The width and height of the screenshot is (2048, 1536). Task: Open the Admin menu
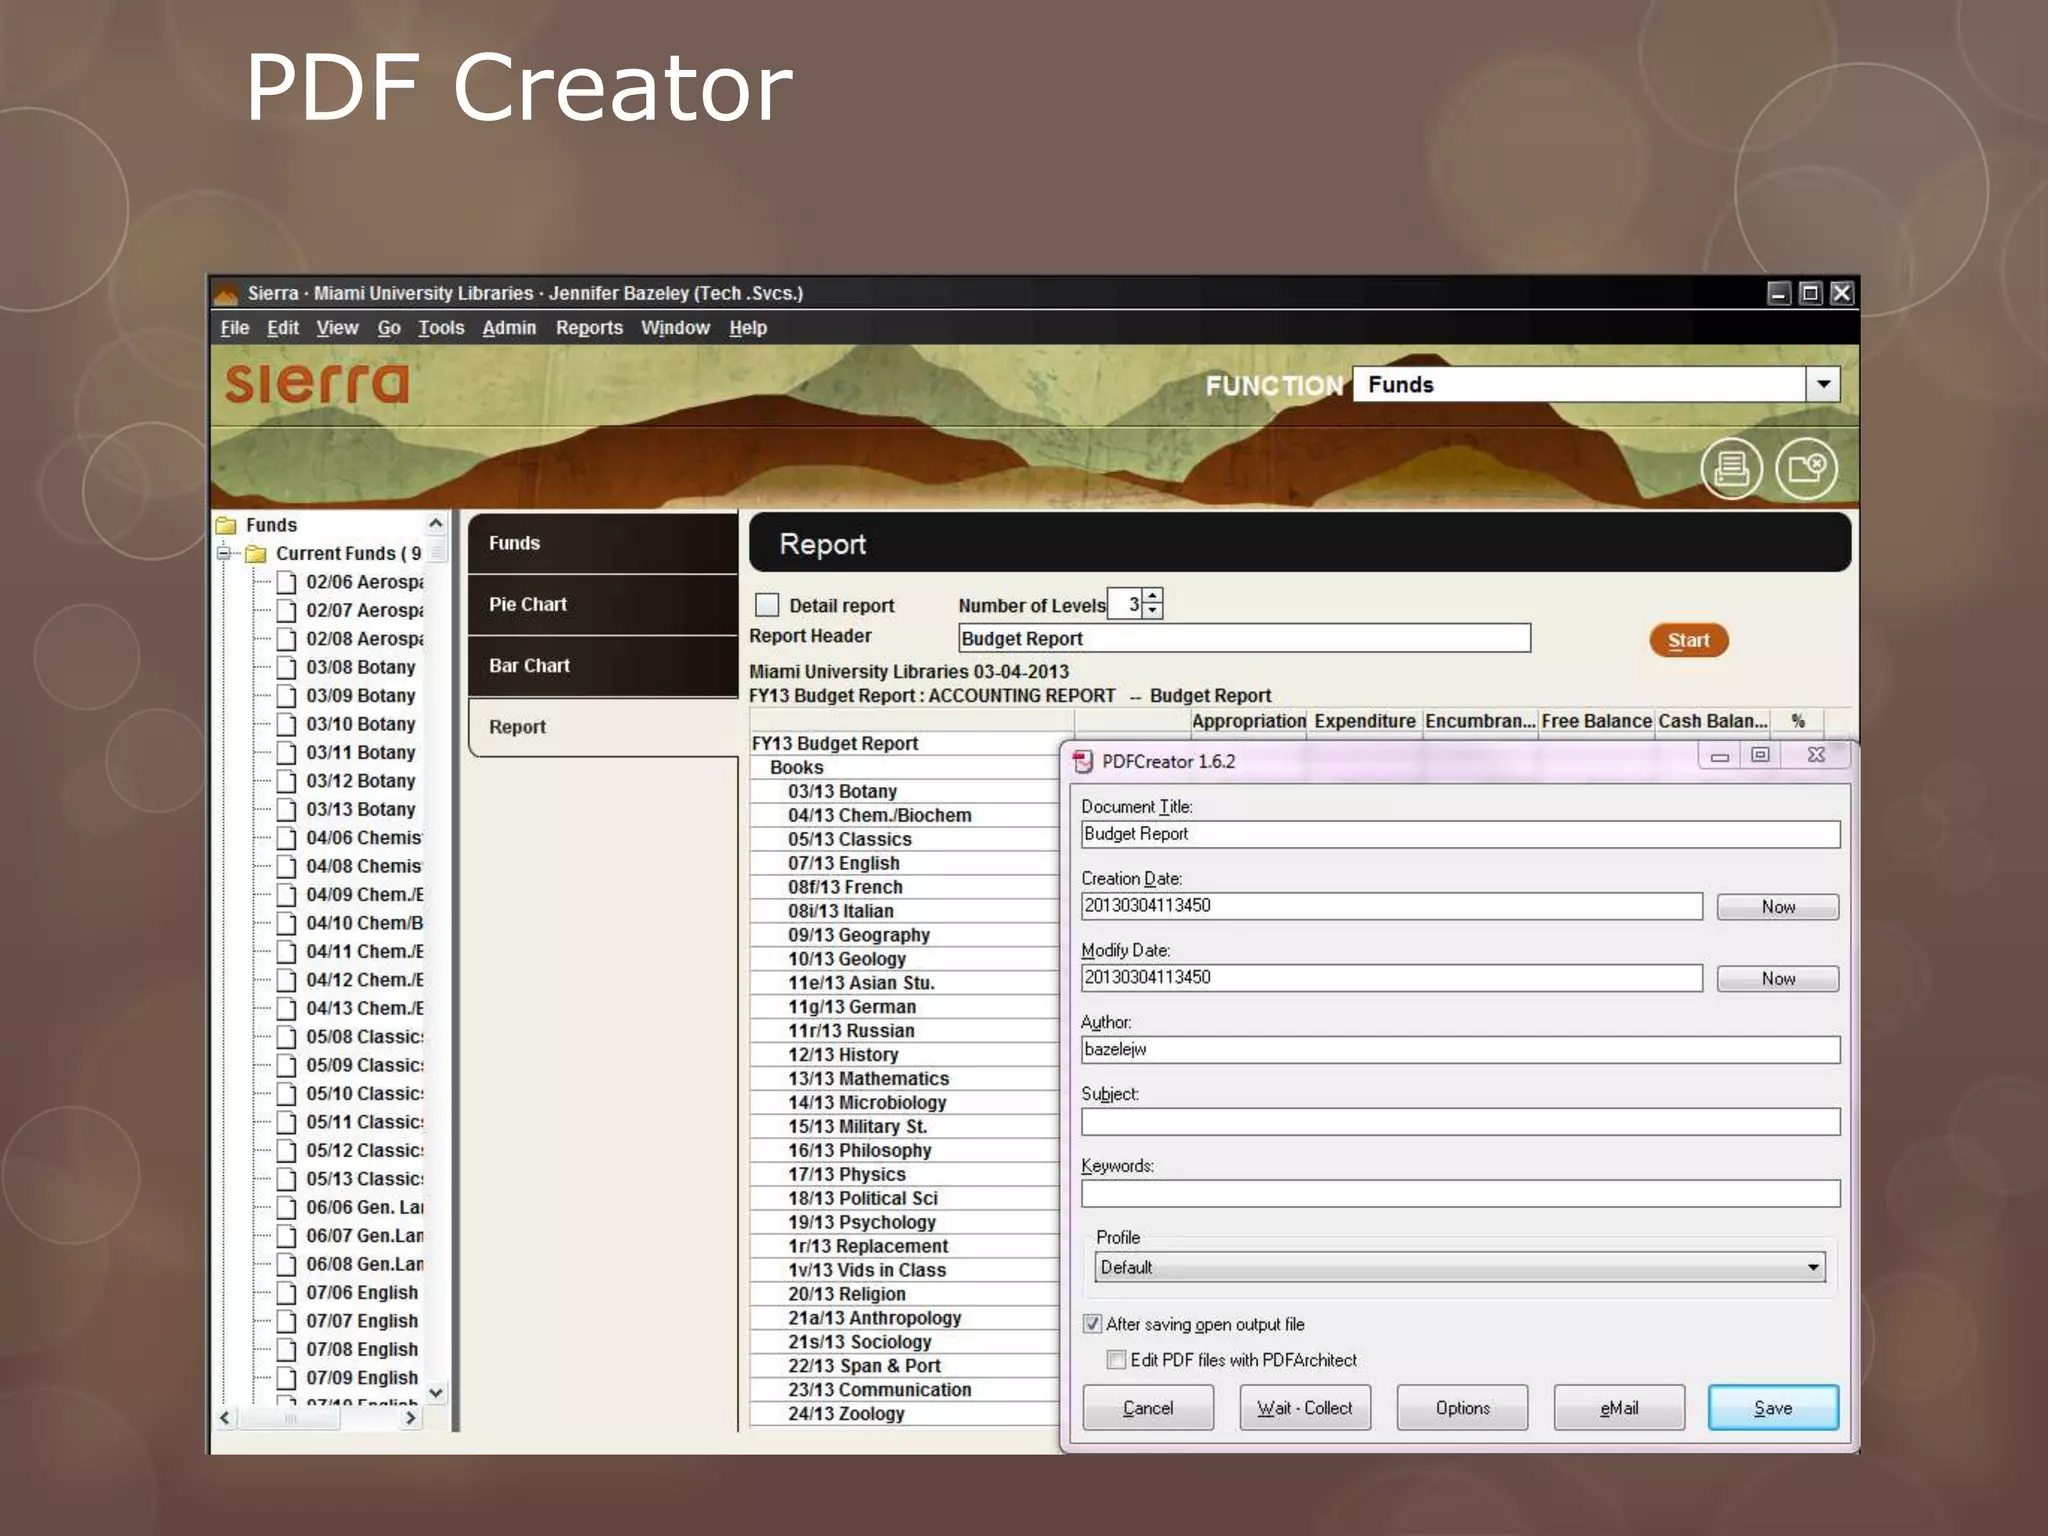pos(509,328)
